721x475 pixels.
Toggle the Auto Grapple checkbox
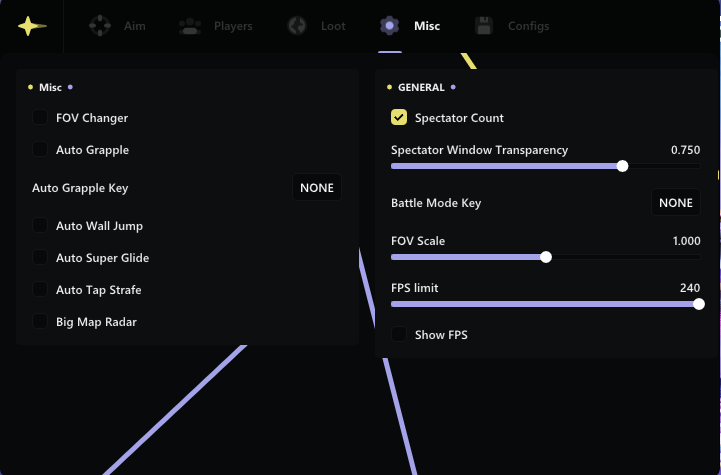click(x=40, y=150)
